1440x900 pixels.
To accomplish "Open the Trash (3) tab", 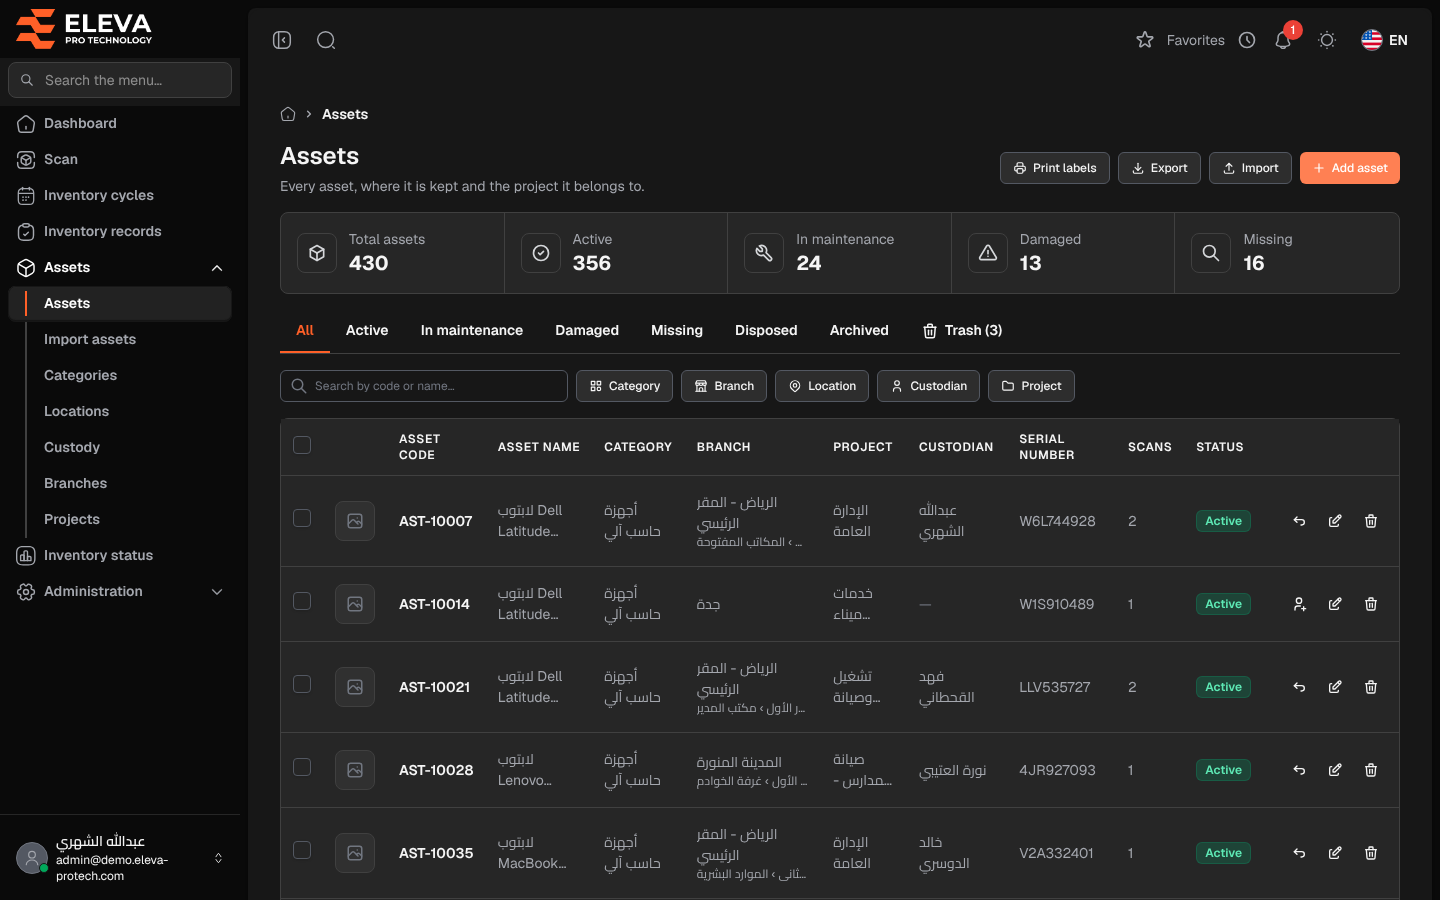I will [x=962, y=330].
